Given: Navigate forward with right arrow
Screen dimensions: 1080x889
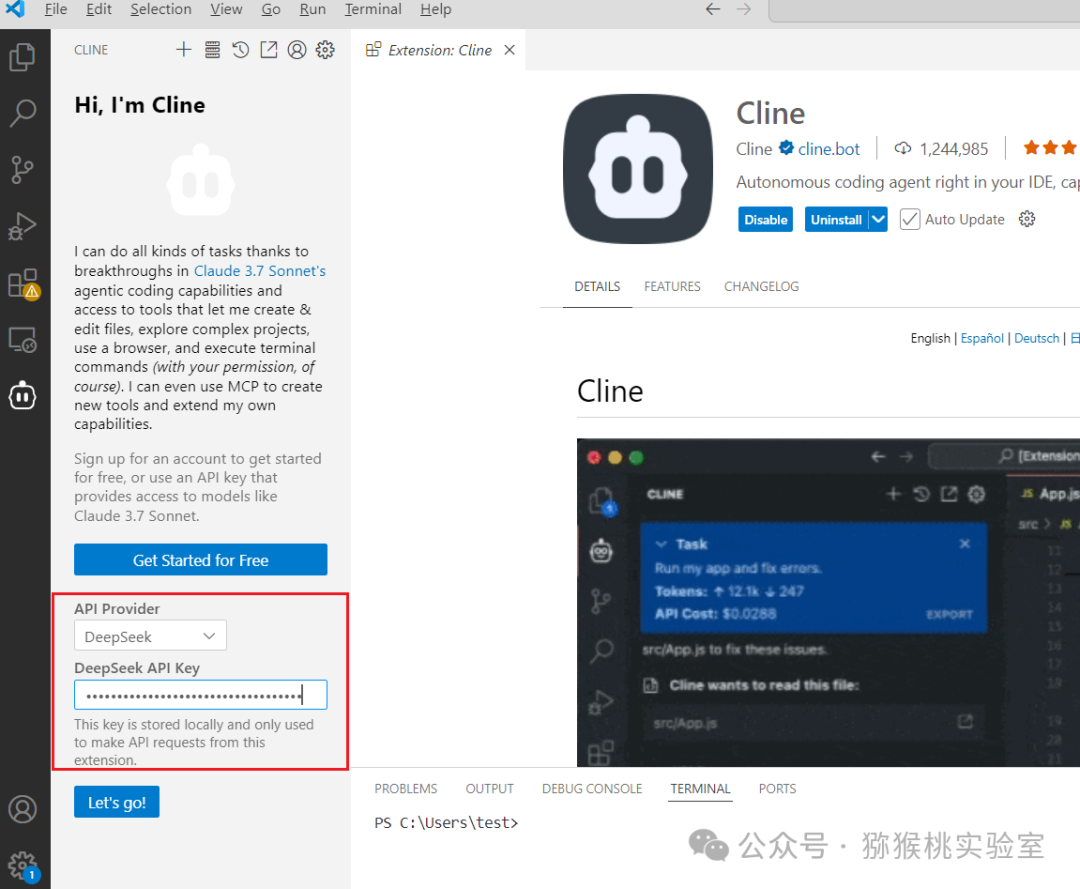Looking at the screenshot, I should tap(743, 9).
